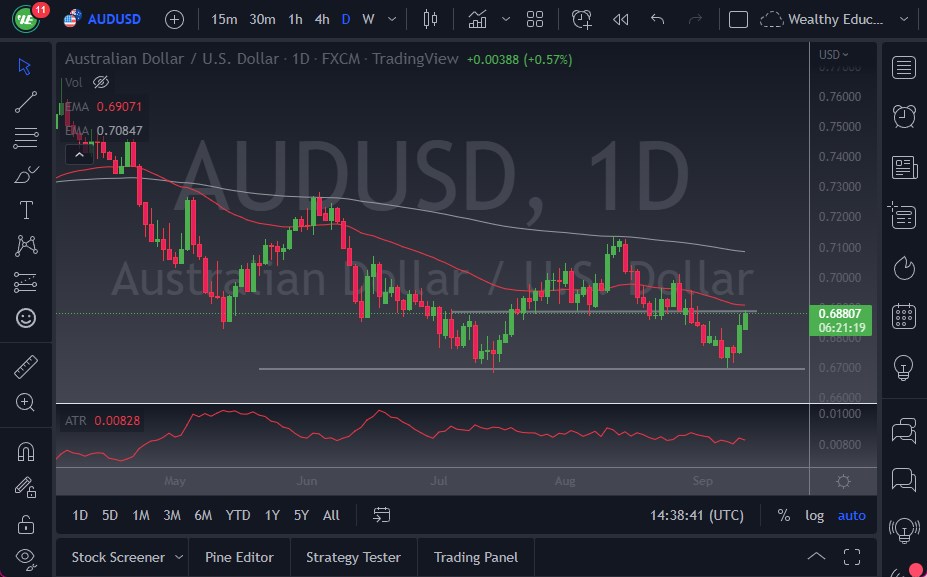Toggle logarithmic price scale with log
The height and width of the screenshot is (577, 927).
pos(814,515)
